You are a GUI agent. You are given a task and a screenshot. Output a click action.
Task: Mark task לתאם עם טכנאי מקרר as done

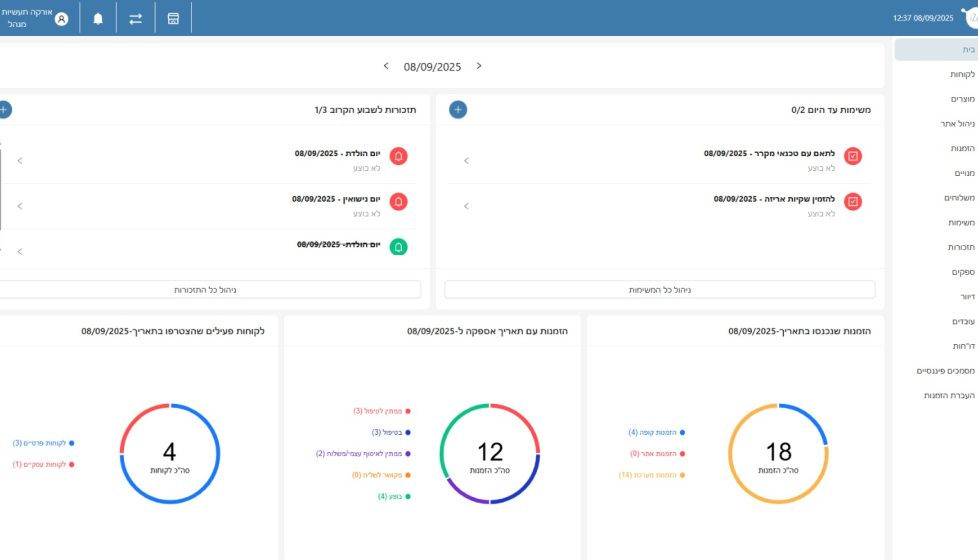(853, 156)
